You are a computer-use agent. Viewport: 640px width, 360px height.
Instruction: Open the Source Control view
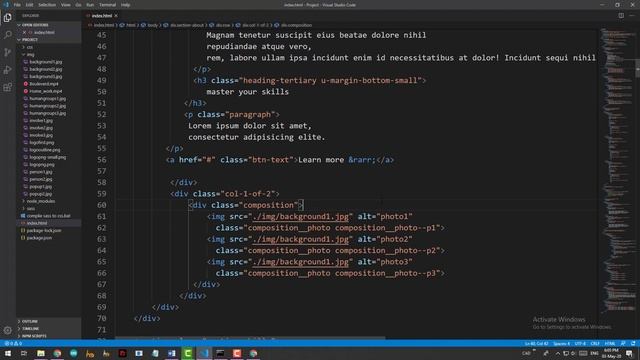[7, 52]
